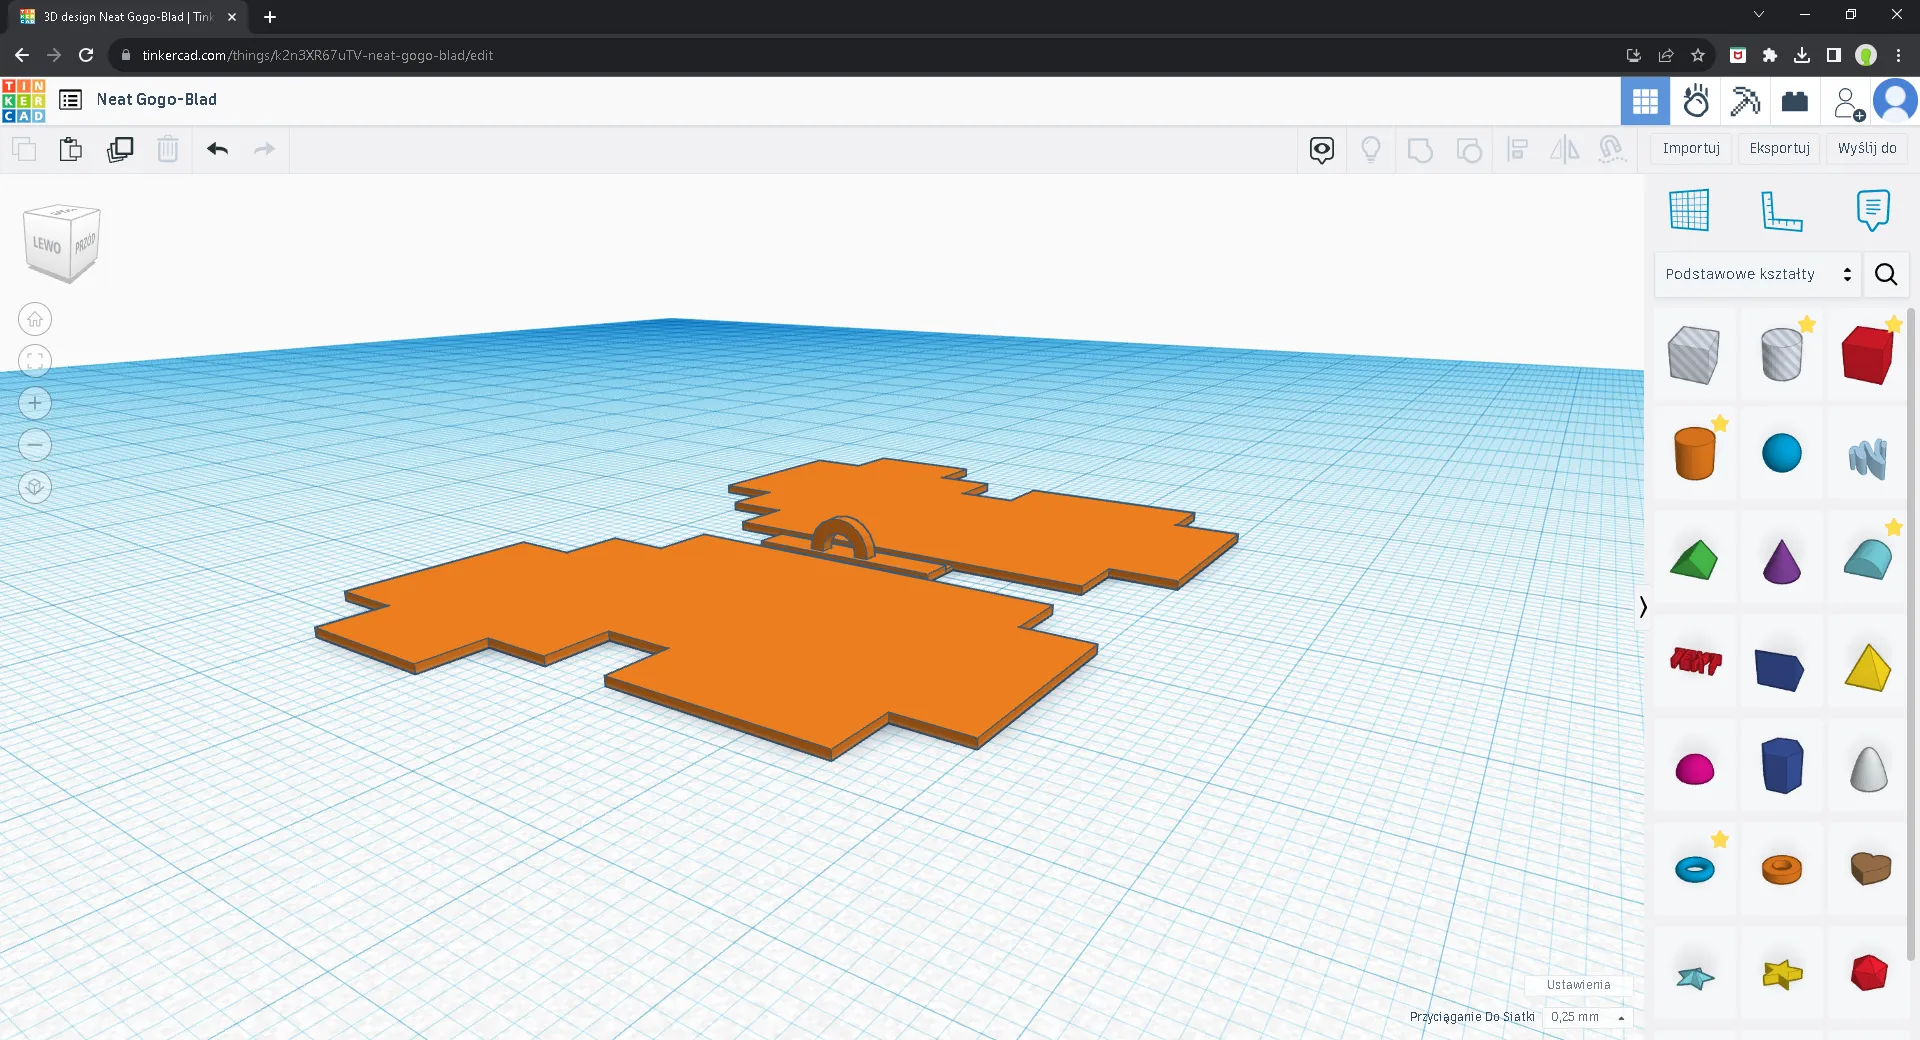Open the snap grid 0,25 mm dropdown
This screenshot has height=1040, width=1920.
1587,1017
